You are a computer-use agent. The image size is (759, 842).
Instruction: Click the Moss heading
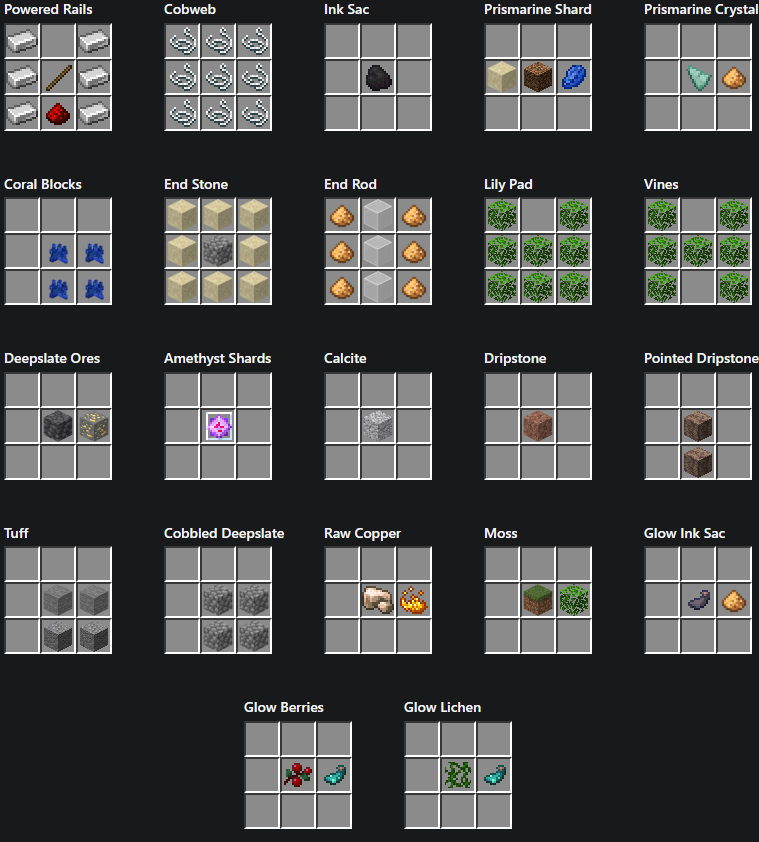click(x=501, y=533)
